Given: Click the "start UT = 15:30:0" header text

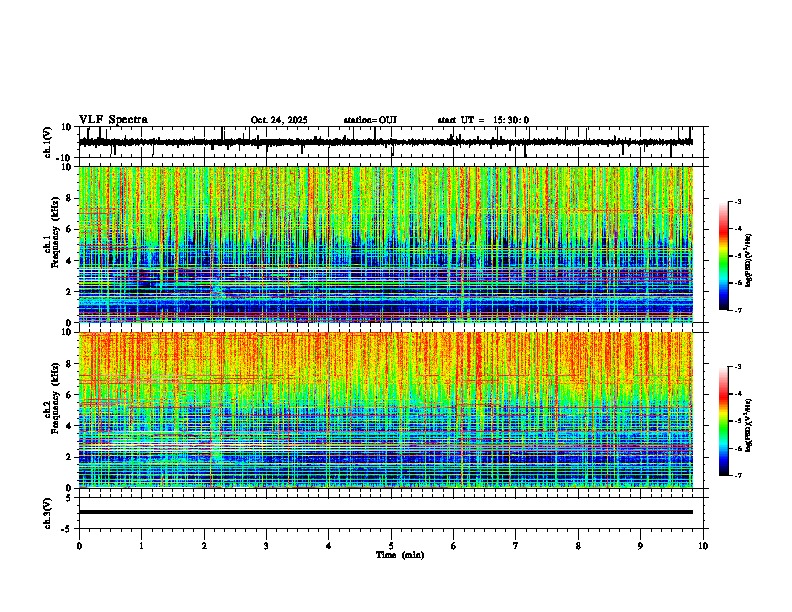Looking at the screenshot, I should point(483,120).
